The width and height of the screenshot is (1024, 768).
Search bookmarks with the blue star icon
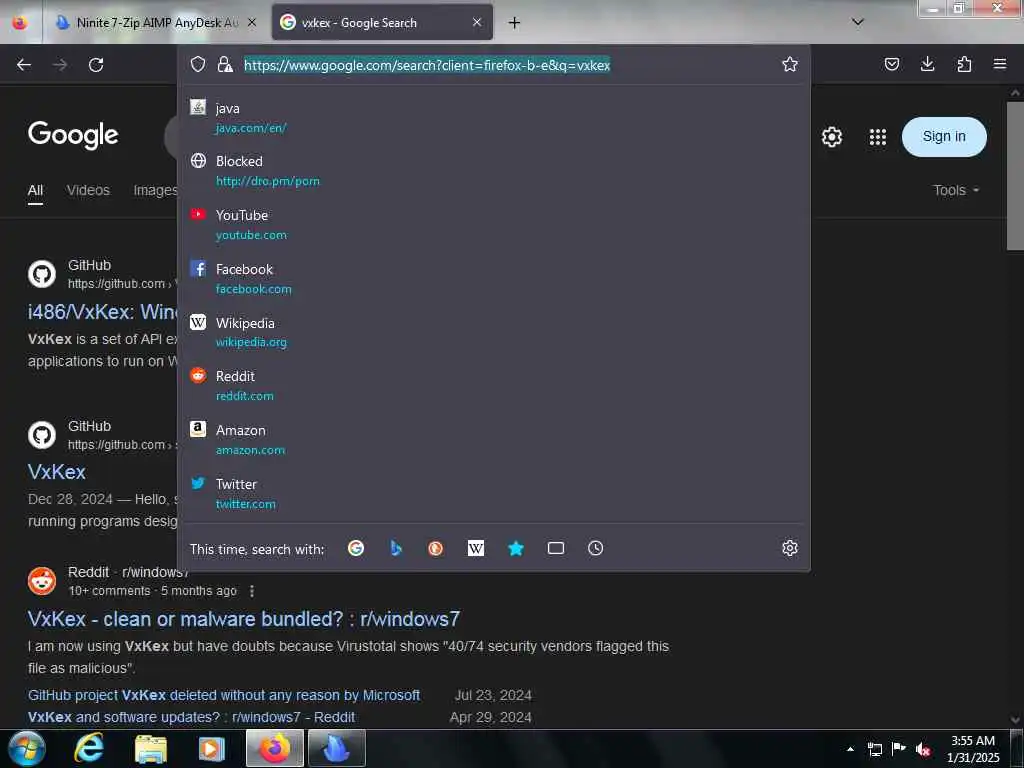tap(516, 548)
